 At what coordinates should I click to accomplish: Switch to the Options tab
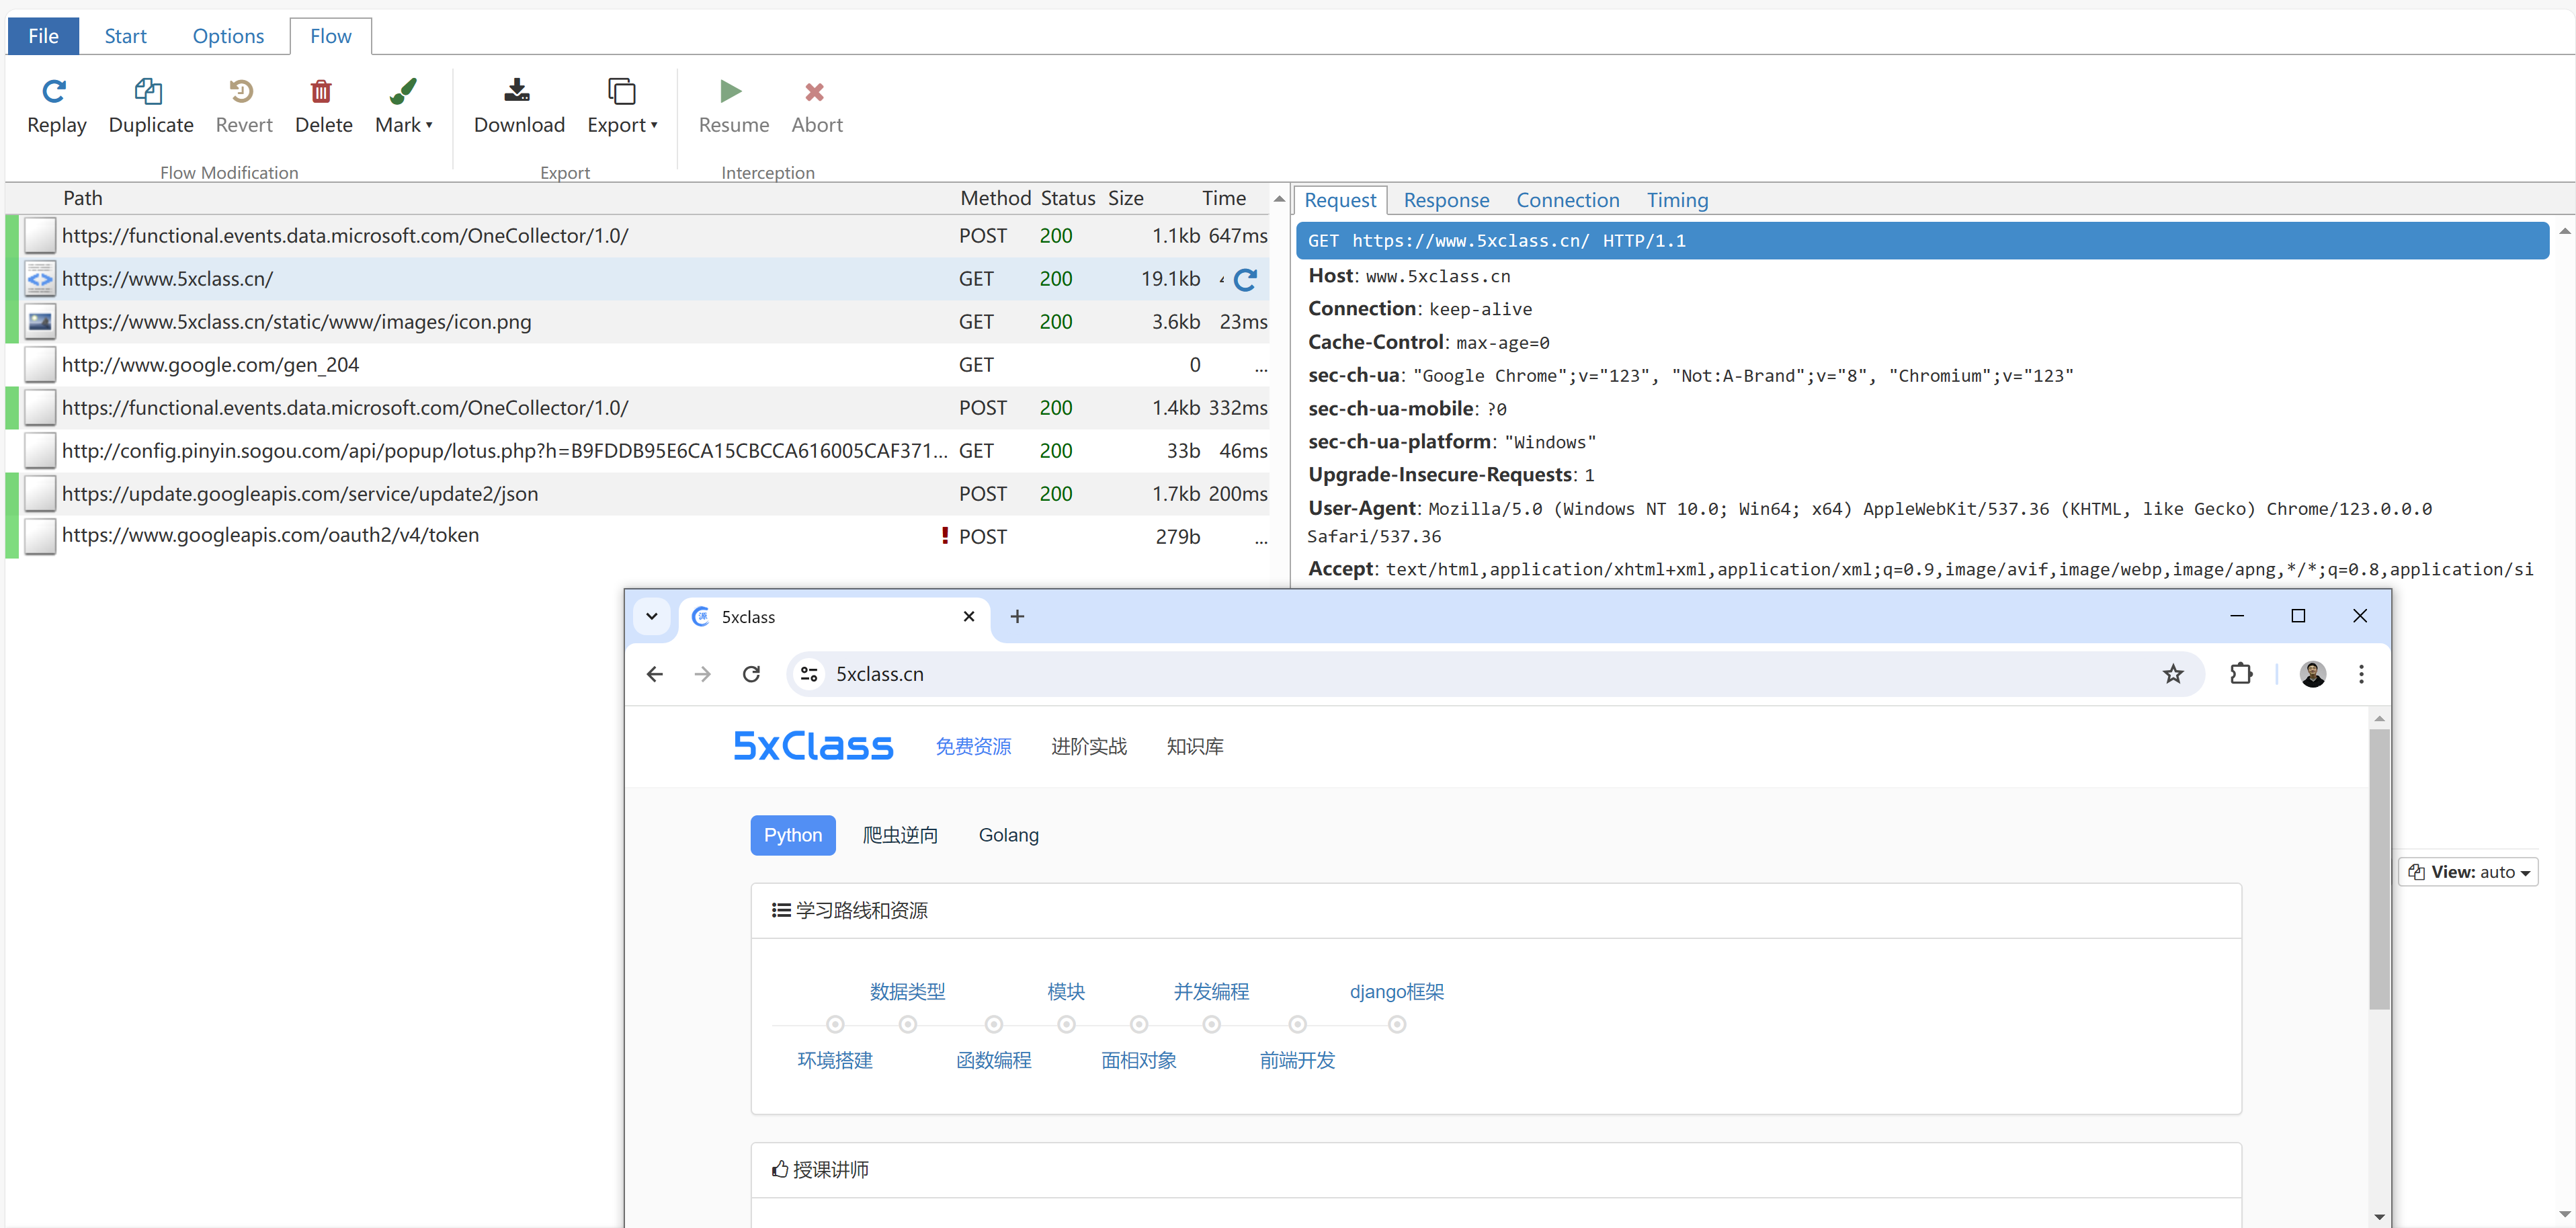click(228, 36)
